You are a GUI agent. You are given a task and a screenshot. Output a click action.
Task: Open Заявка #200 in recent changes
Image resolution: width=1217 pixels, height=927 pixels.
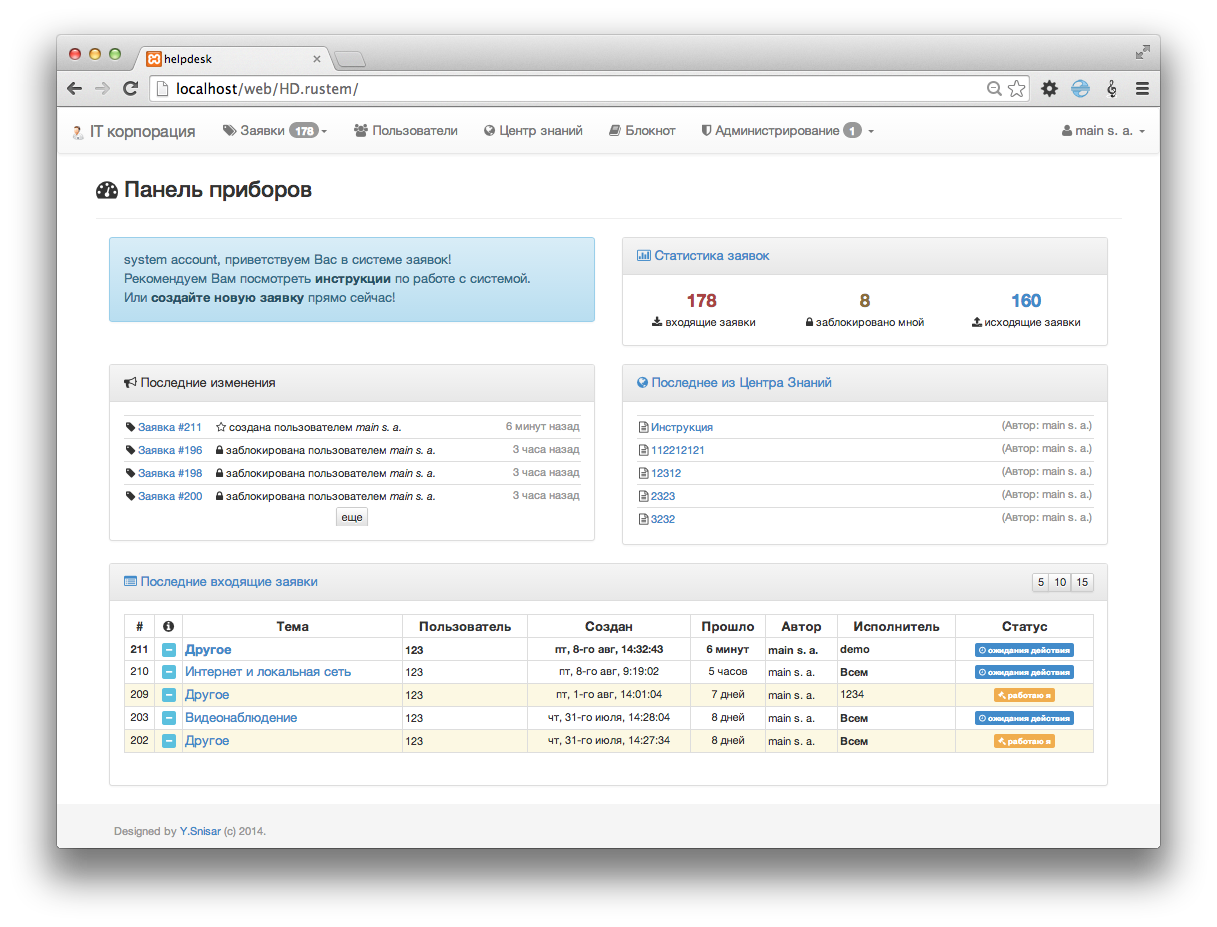point(170,497)
